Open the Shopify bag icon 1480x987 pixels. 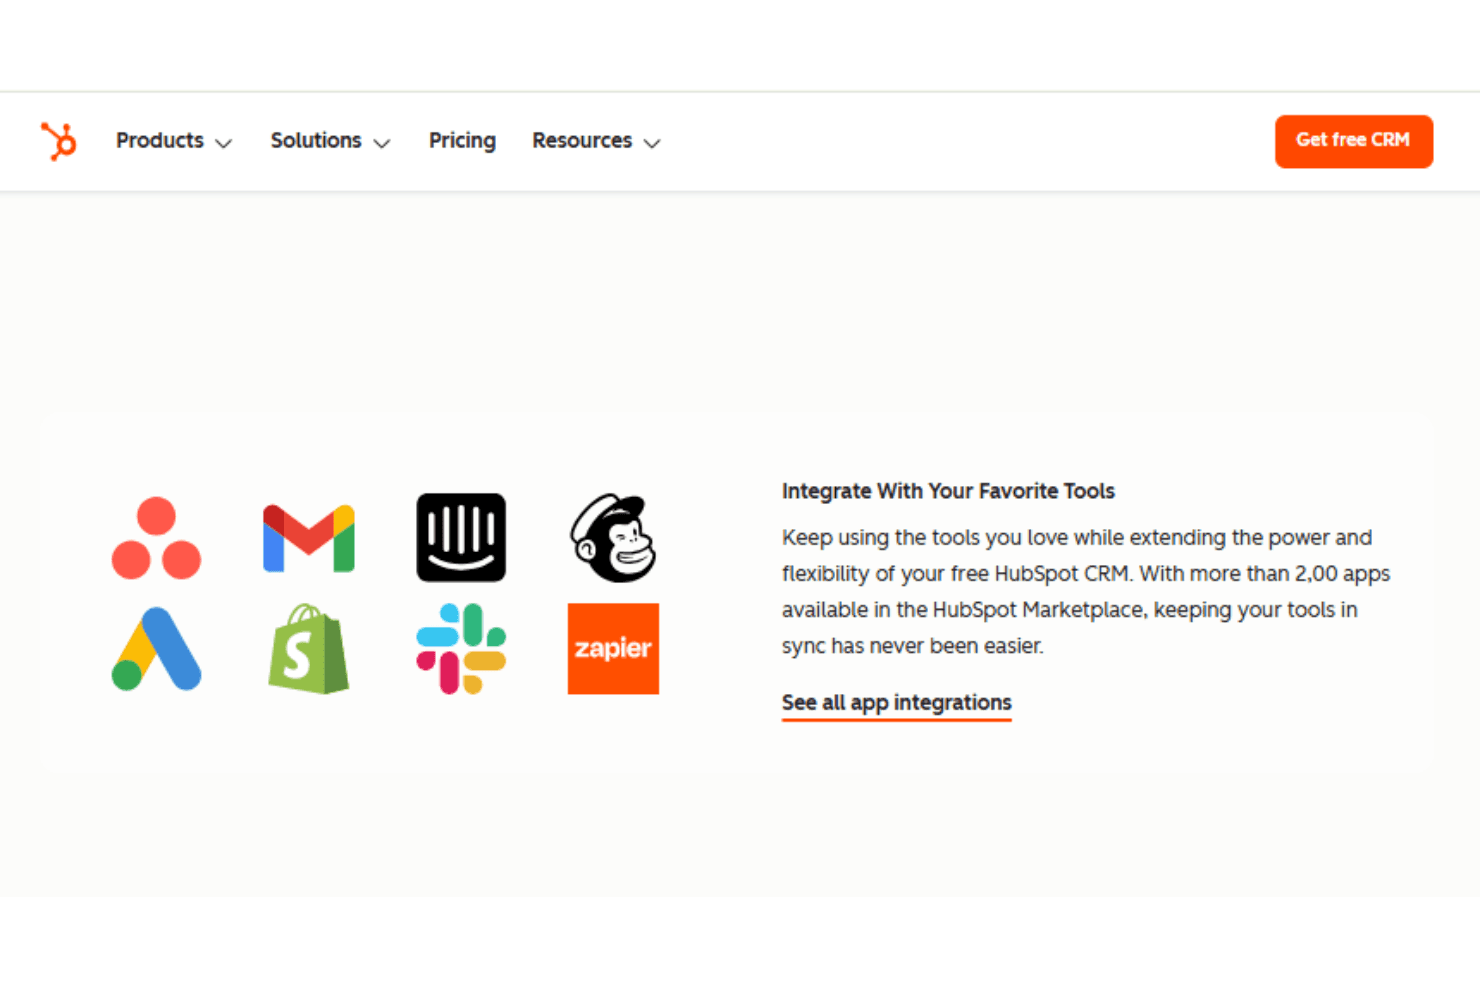[x=309, y=649]
